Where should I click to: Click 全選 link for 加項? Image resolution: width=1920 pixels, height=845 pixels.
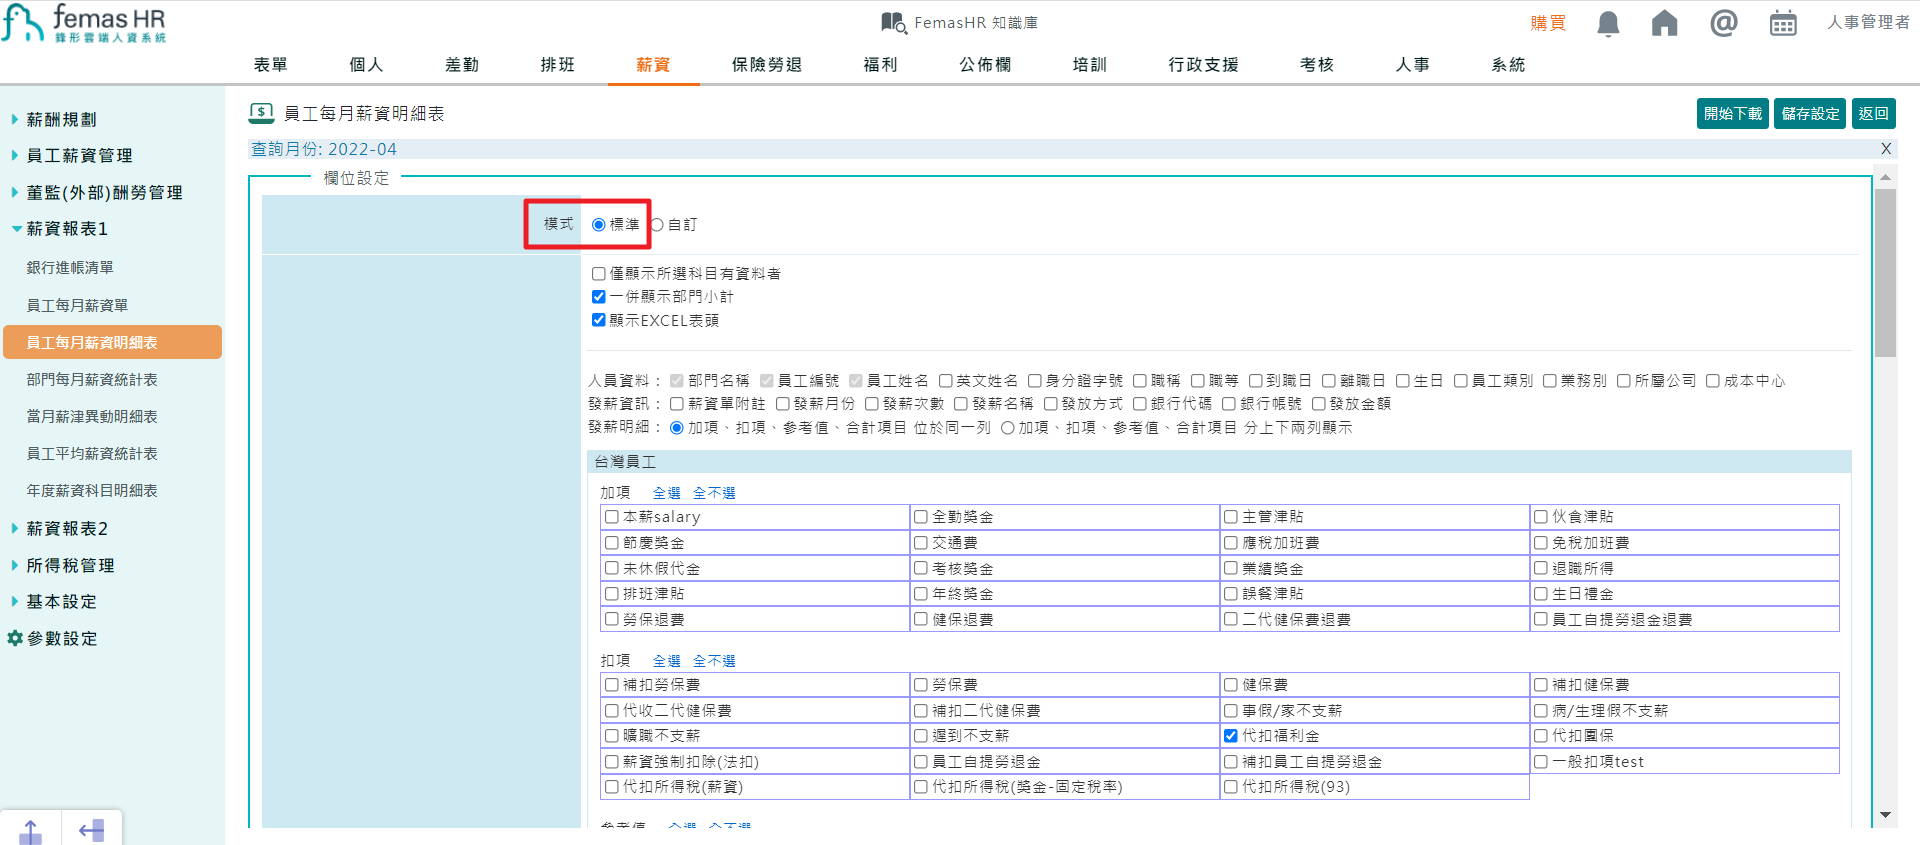coord(666,493)
